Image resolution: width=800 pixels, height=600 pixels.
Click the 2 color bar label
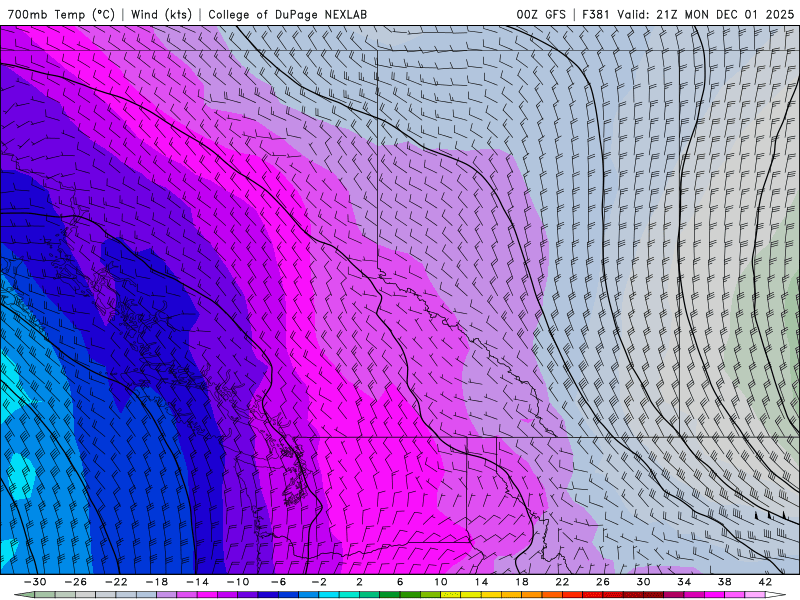(359, 582)
